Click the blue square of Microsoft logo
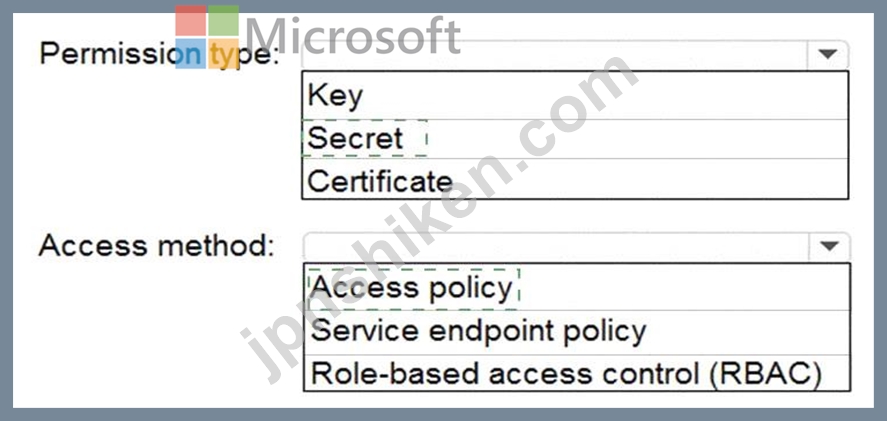Viewport: 887px width, 421px height. point(191,54)
